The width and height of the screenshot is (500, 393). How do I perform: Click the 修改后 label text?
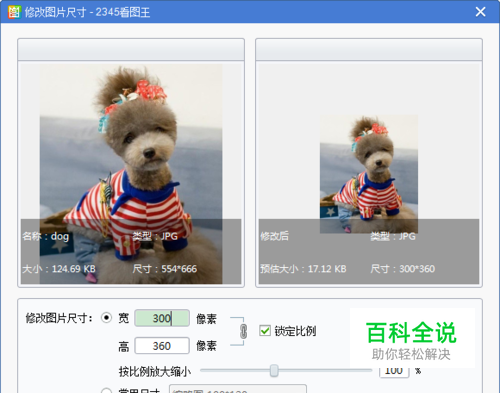274,236
